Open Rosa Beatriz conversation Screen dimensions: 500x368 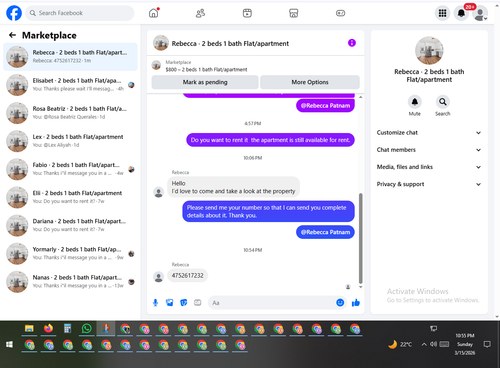point(70,113)
